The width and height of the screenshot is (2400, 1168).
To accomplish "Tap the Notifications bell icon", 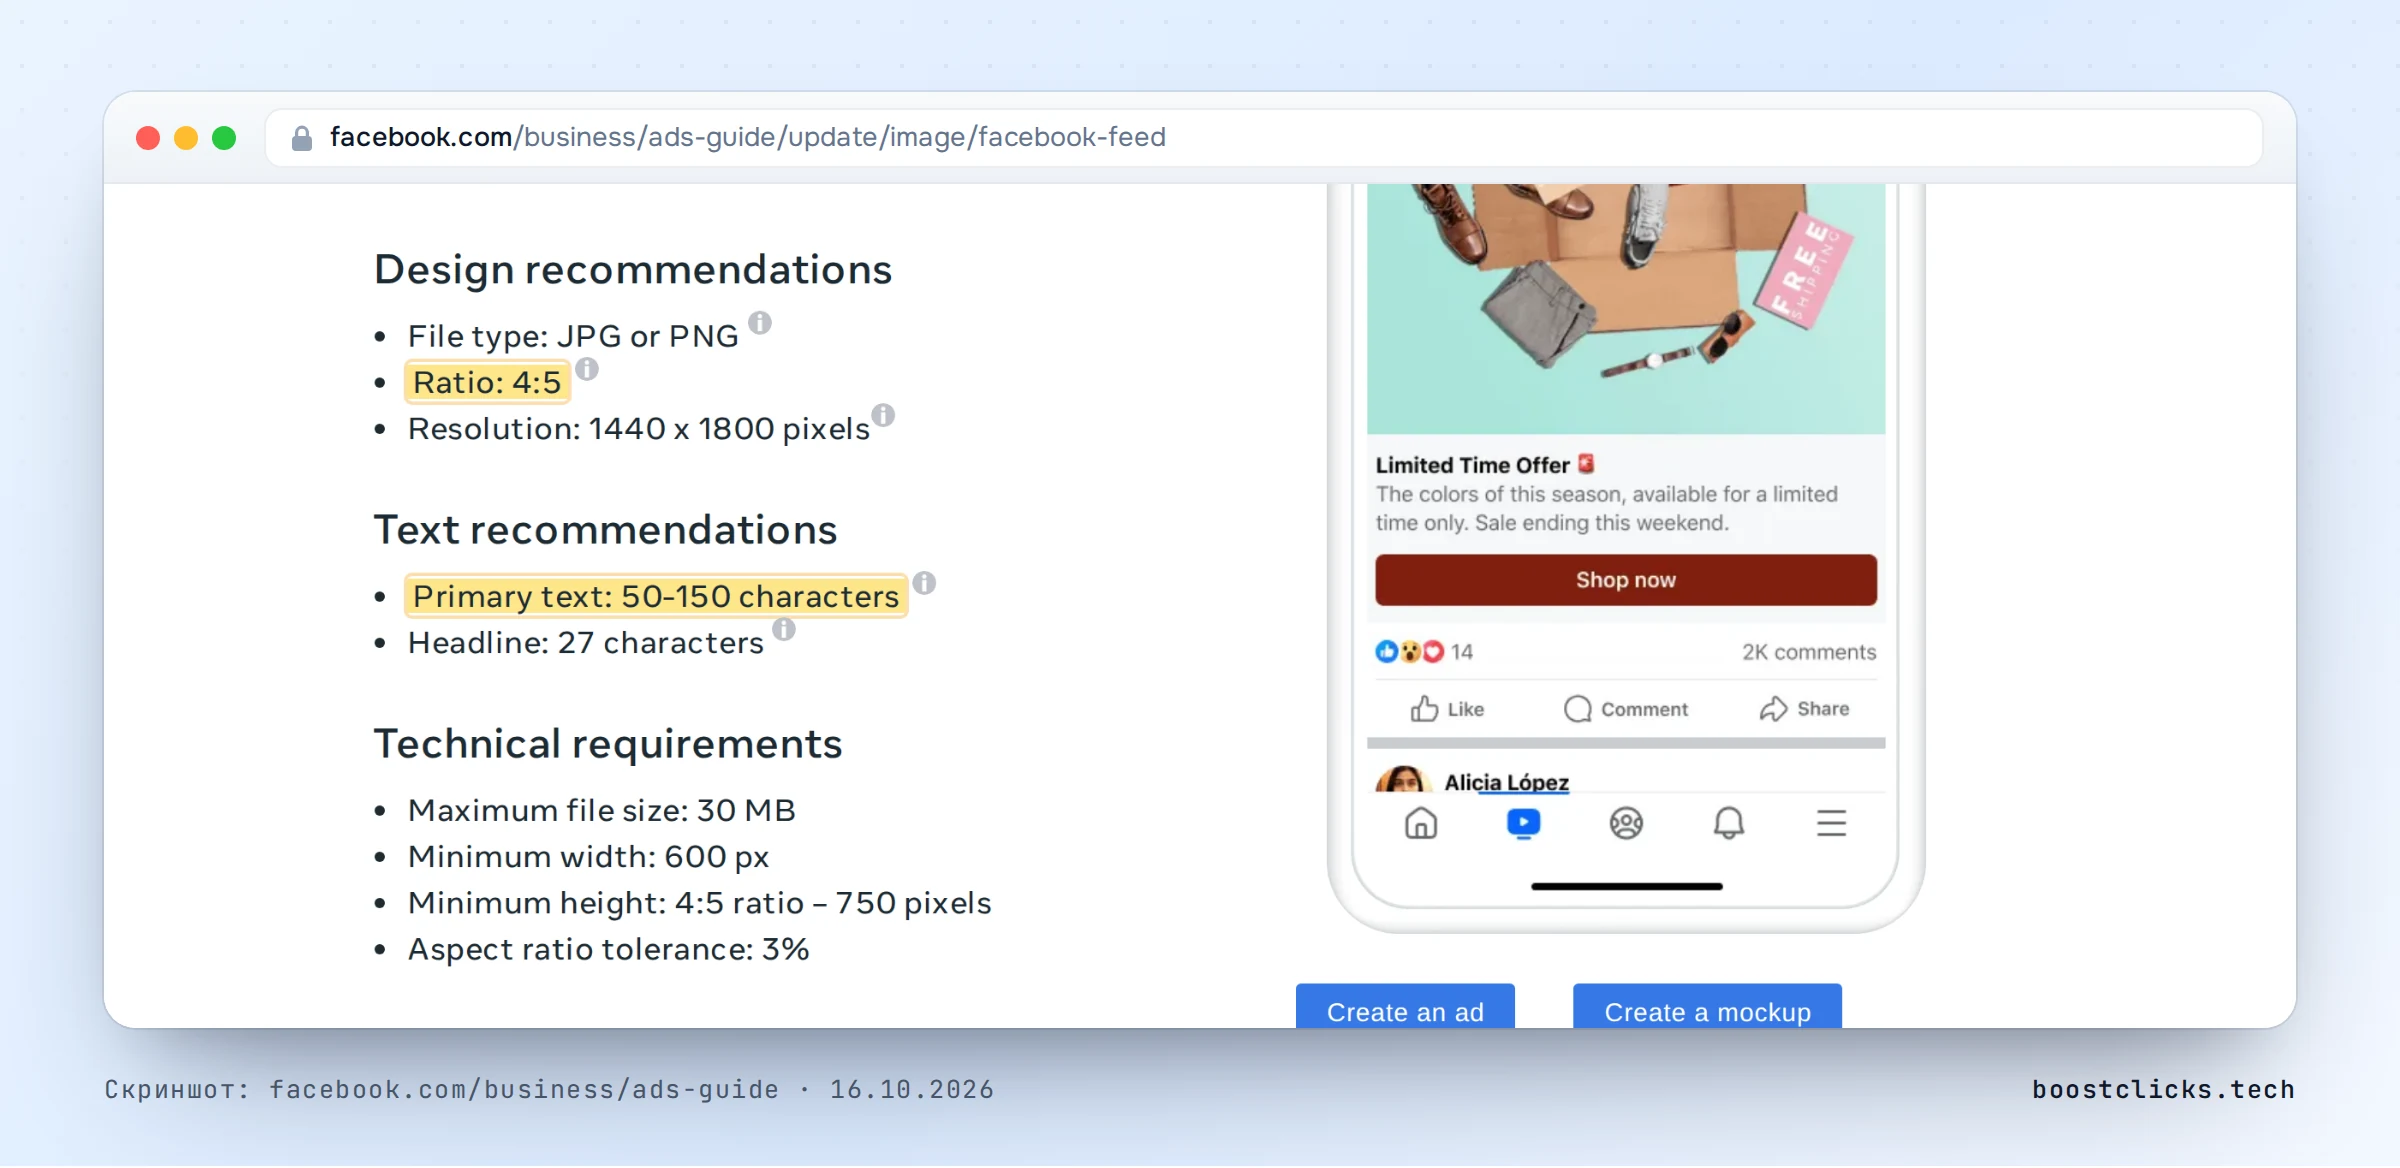I will pyautogui.click(x=1729, y=823).
